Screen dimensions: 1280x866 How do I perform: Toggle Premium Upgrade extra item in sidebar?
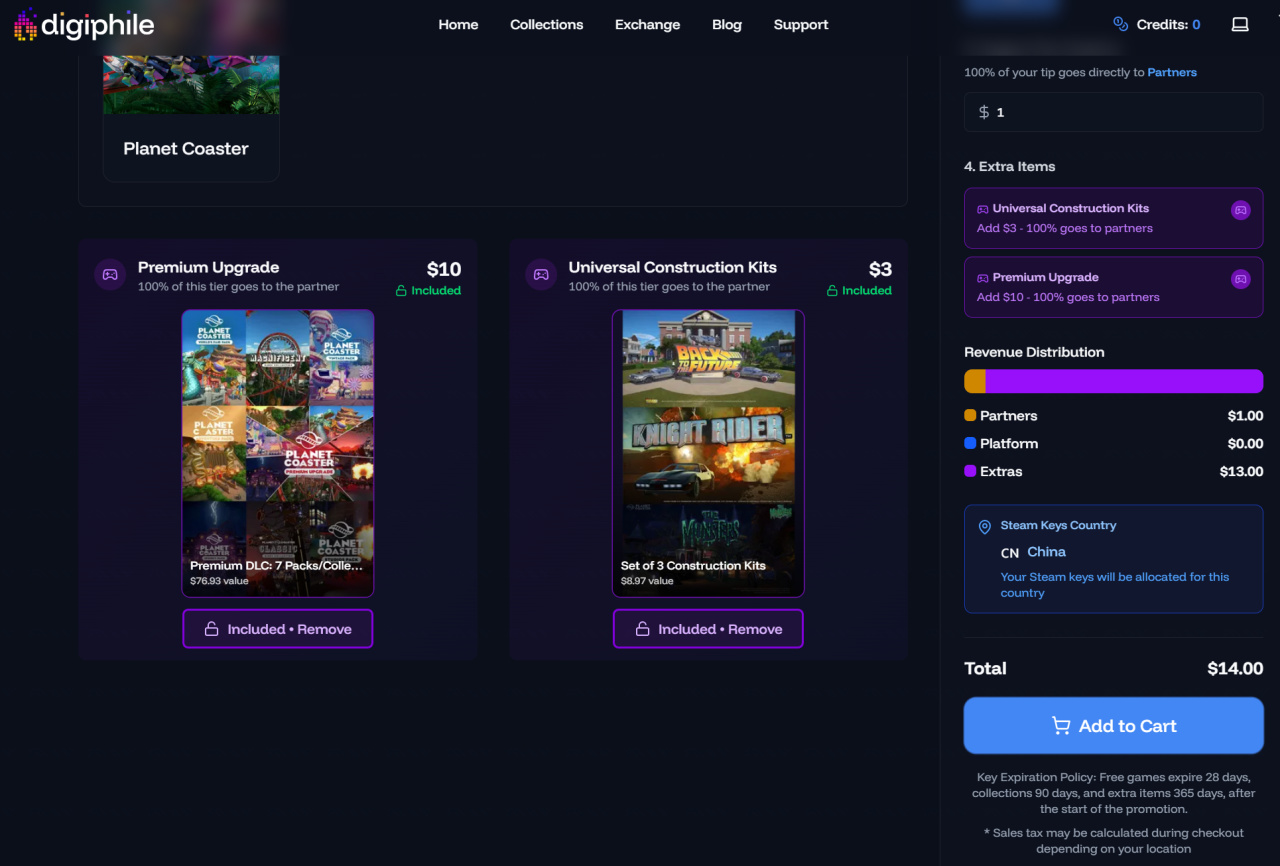(x=1113, y=287)
